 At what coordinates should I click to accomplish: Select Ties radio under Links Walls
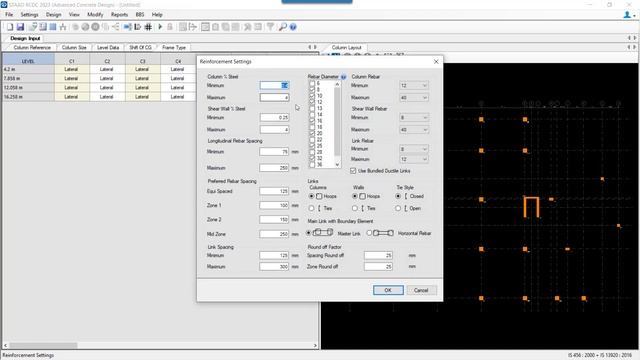(355, 208)
